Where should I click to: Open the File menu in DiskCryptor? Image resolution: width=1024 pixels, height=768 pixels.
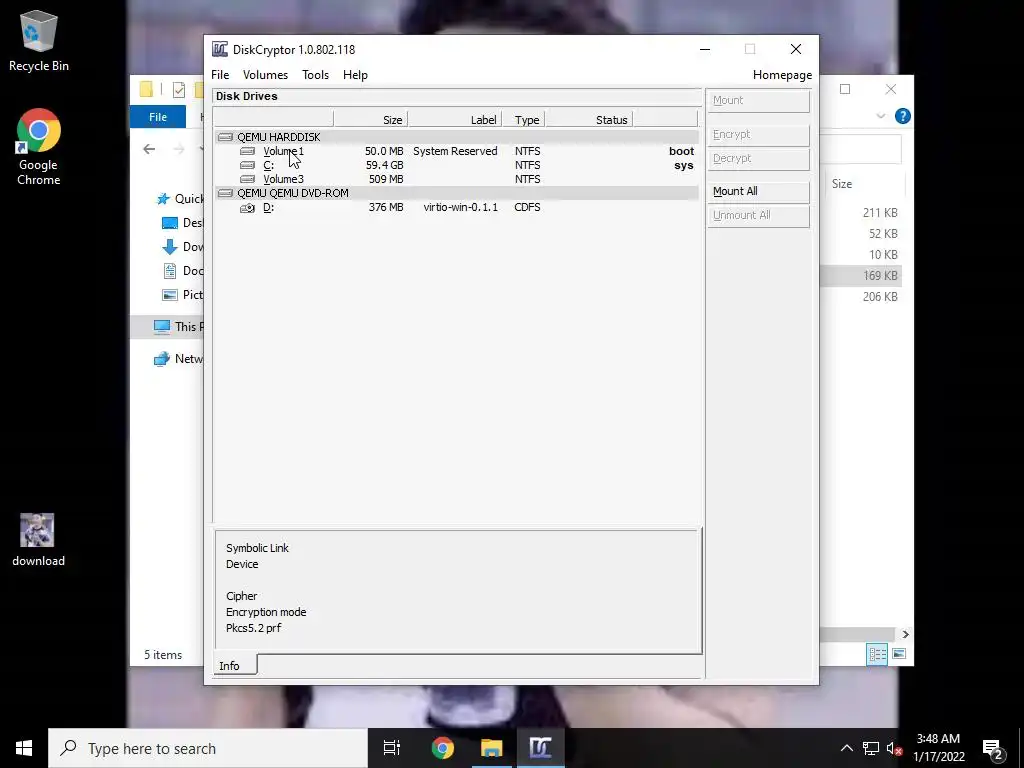[x=220, y=75]
